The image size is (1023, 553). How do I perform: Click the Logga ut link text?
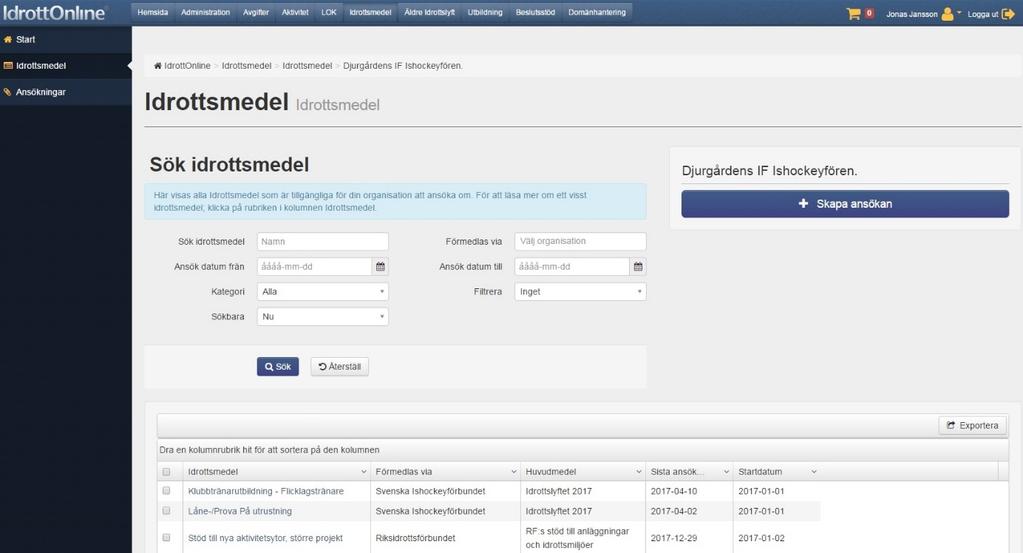tap(983, 14)
